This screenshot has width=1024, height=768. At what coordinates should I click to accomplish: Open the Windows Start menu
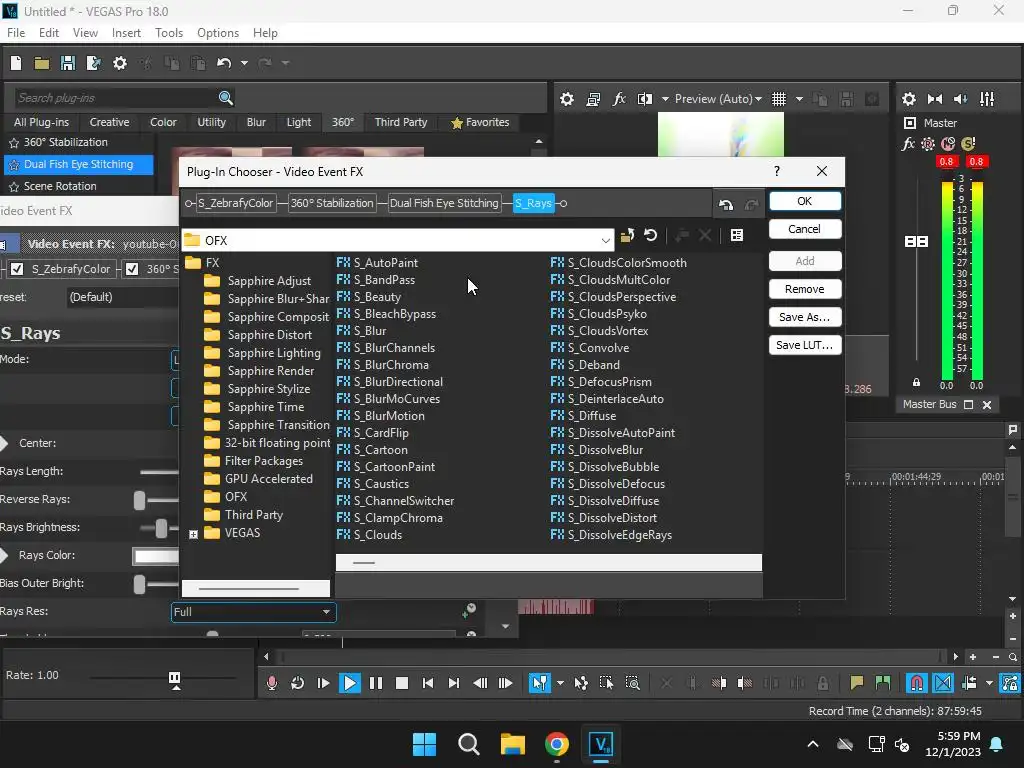(x=424, y=744)
